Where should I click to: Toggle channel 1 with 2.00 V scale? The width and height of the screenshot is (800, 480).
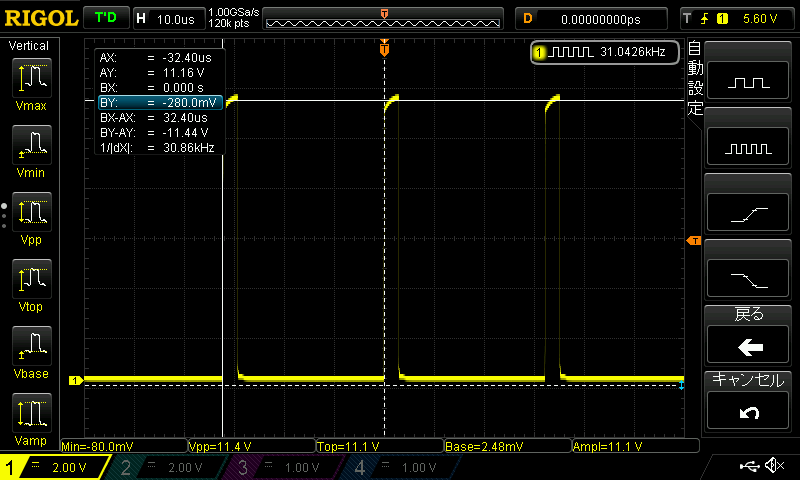click(54, 467)
